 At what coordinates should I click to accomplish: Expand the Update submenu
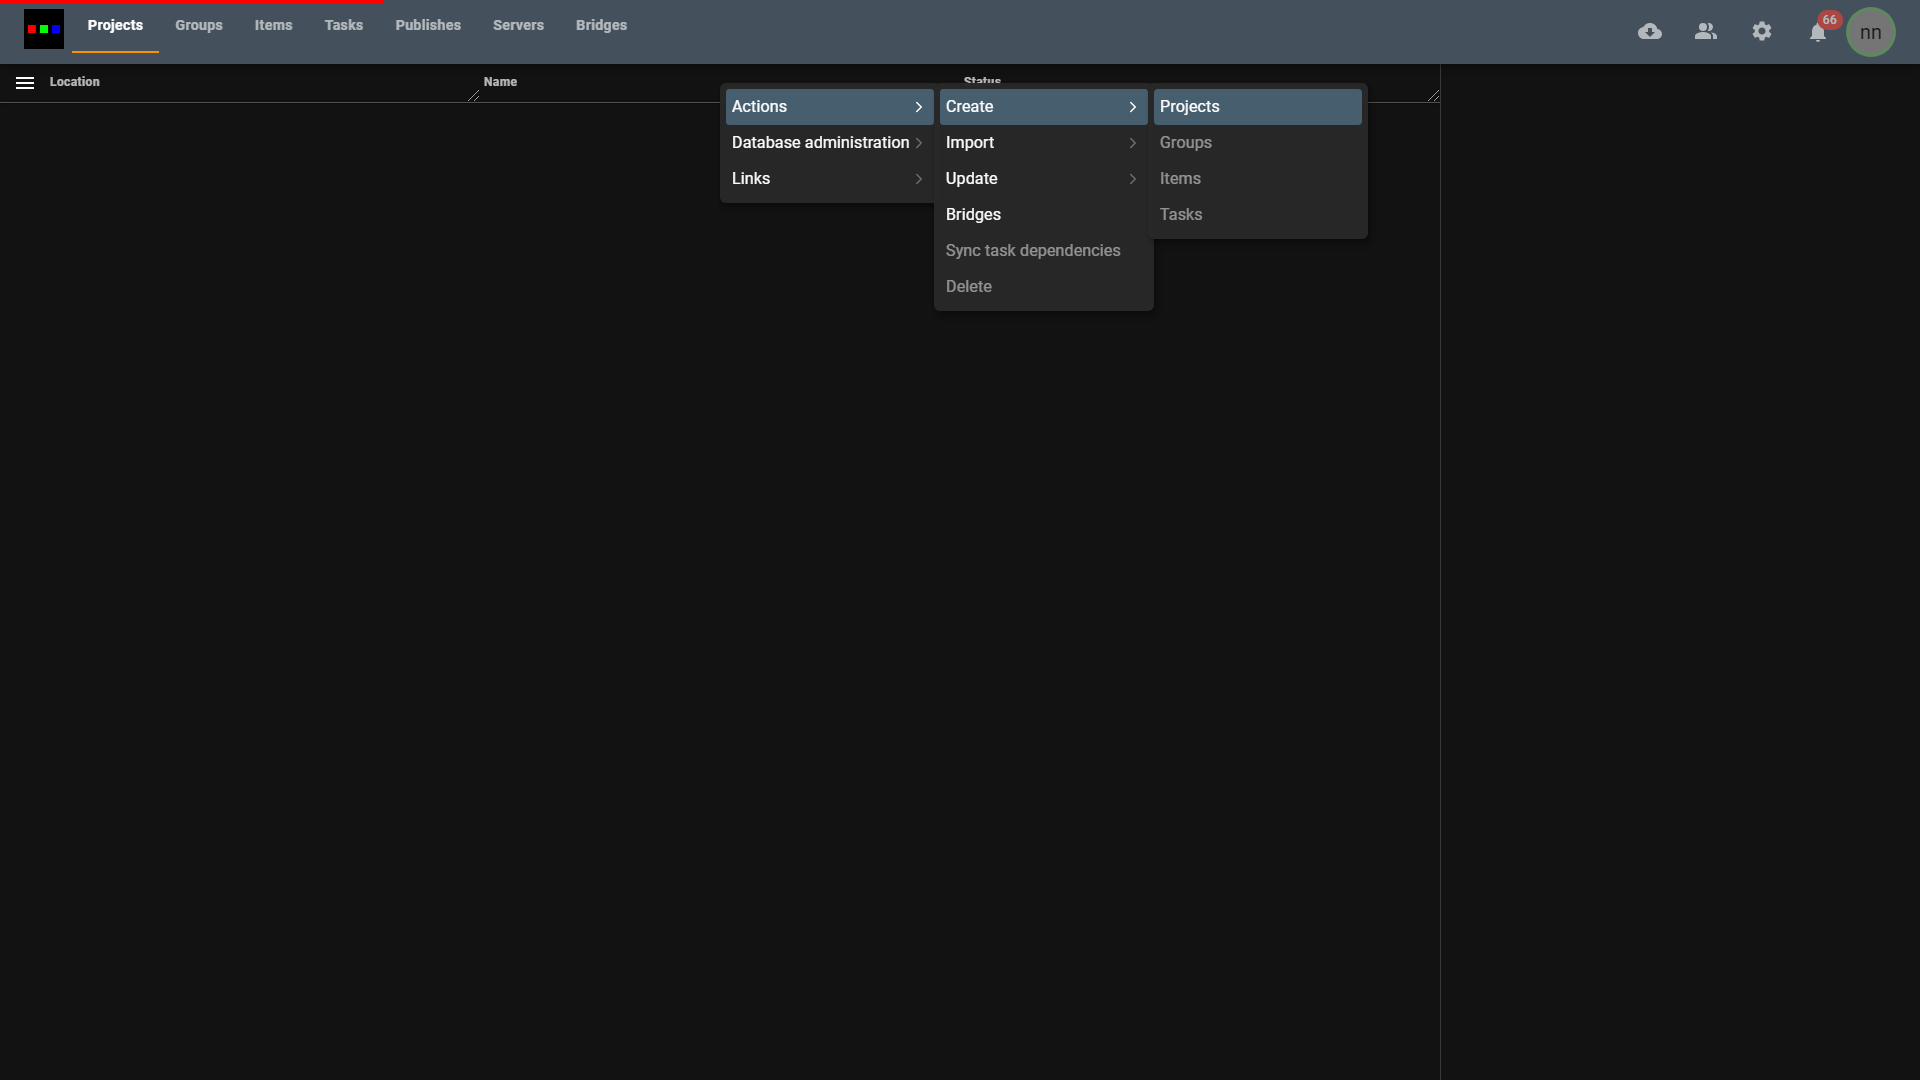click(972, 178)
